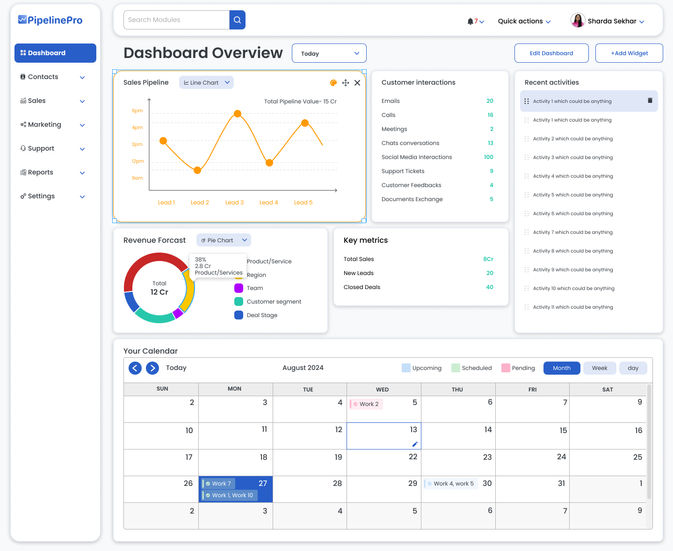The height and width of the screenshot is (551, 673).
Task: Expand the Contacts menu chevron
Action: [x=82, y=77]
